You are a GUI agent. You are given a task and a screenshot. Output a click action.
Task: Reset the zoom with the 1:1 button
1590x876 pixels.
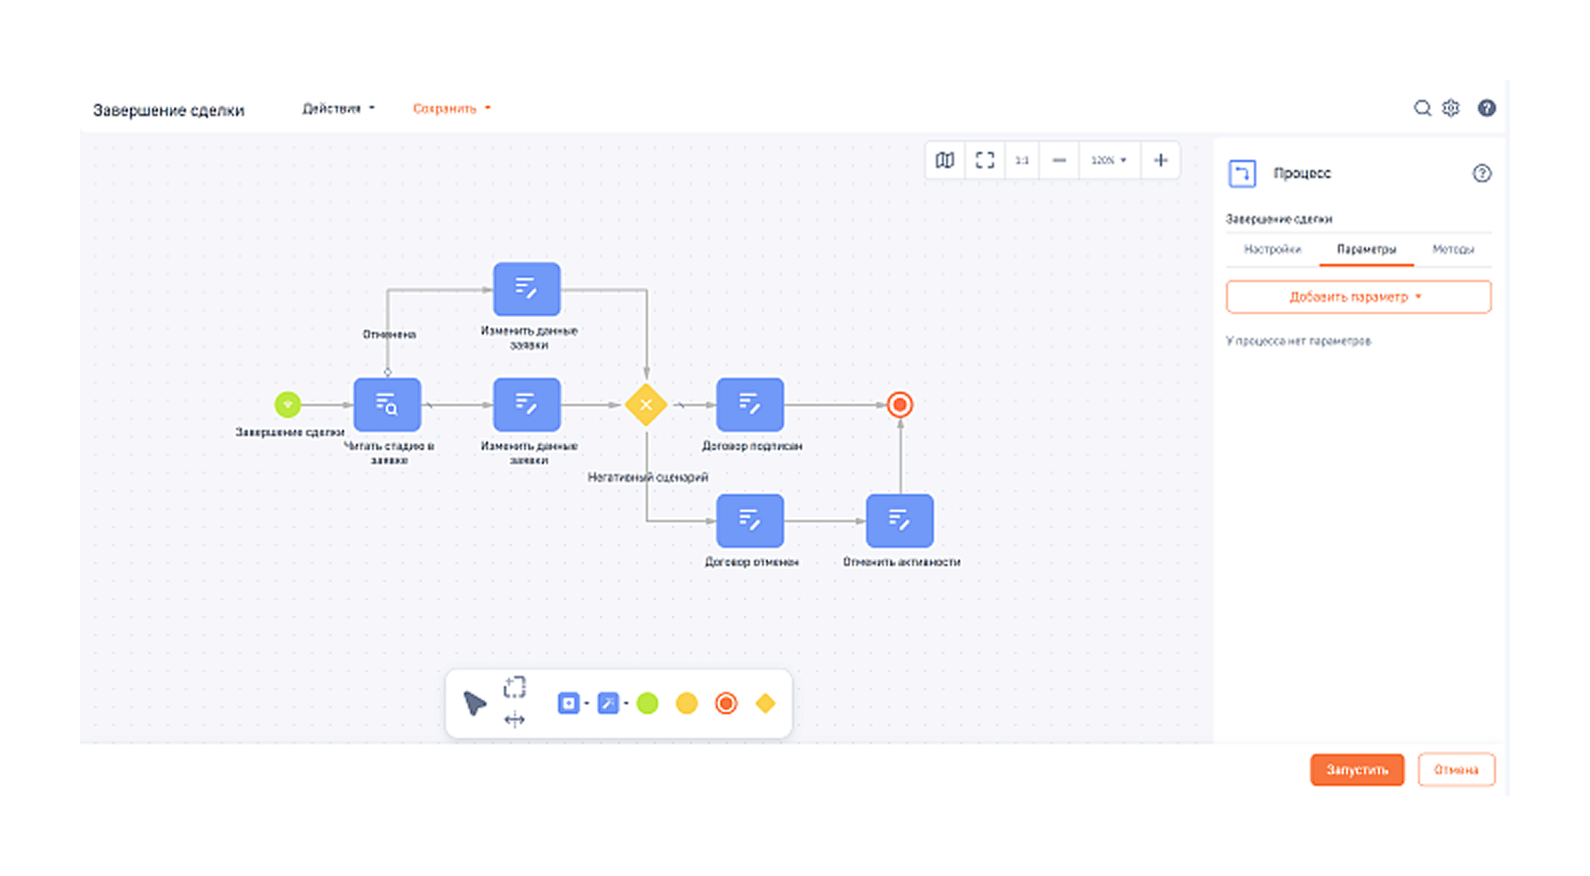1022,160
